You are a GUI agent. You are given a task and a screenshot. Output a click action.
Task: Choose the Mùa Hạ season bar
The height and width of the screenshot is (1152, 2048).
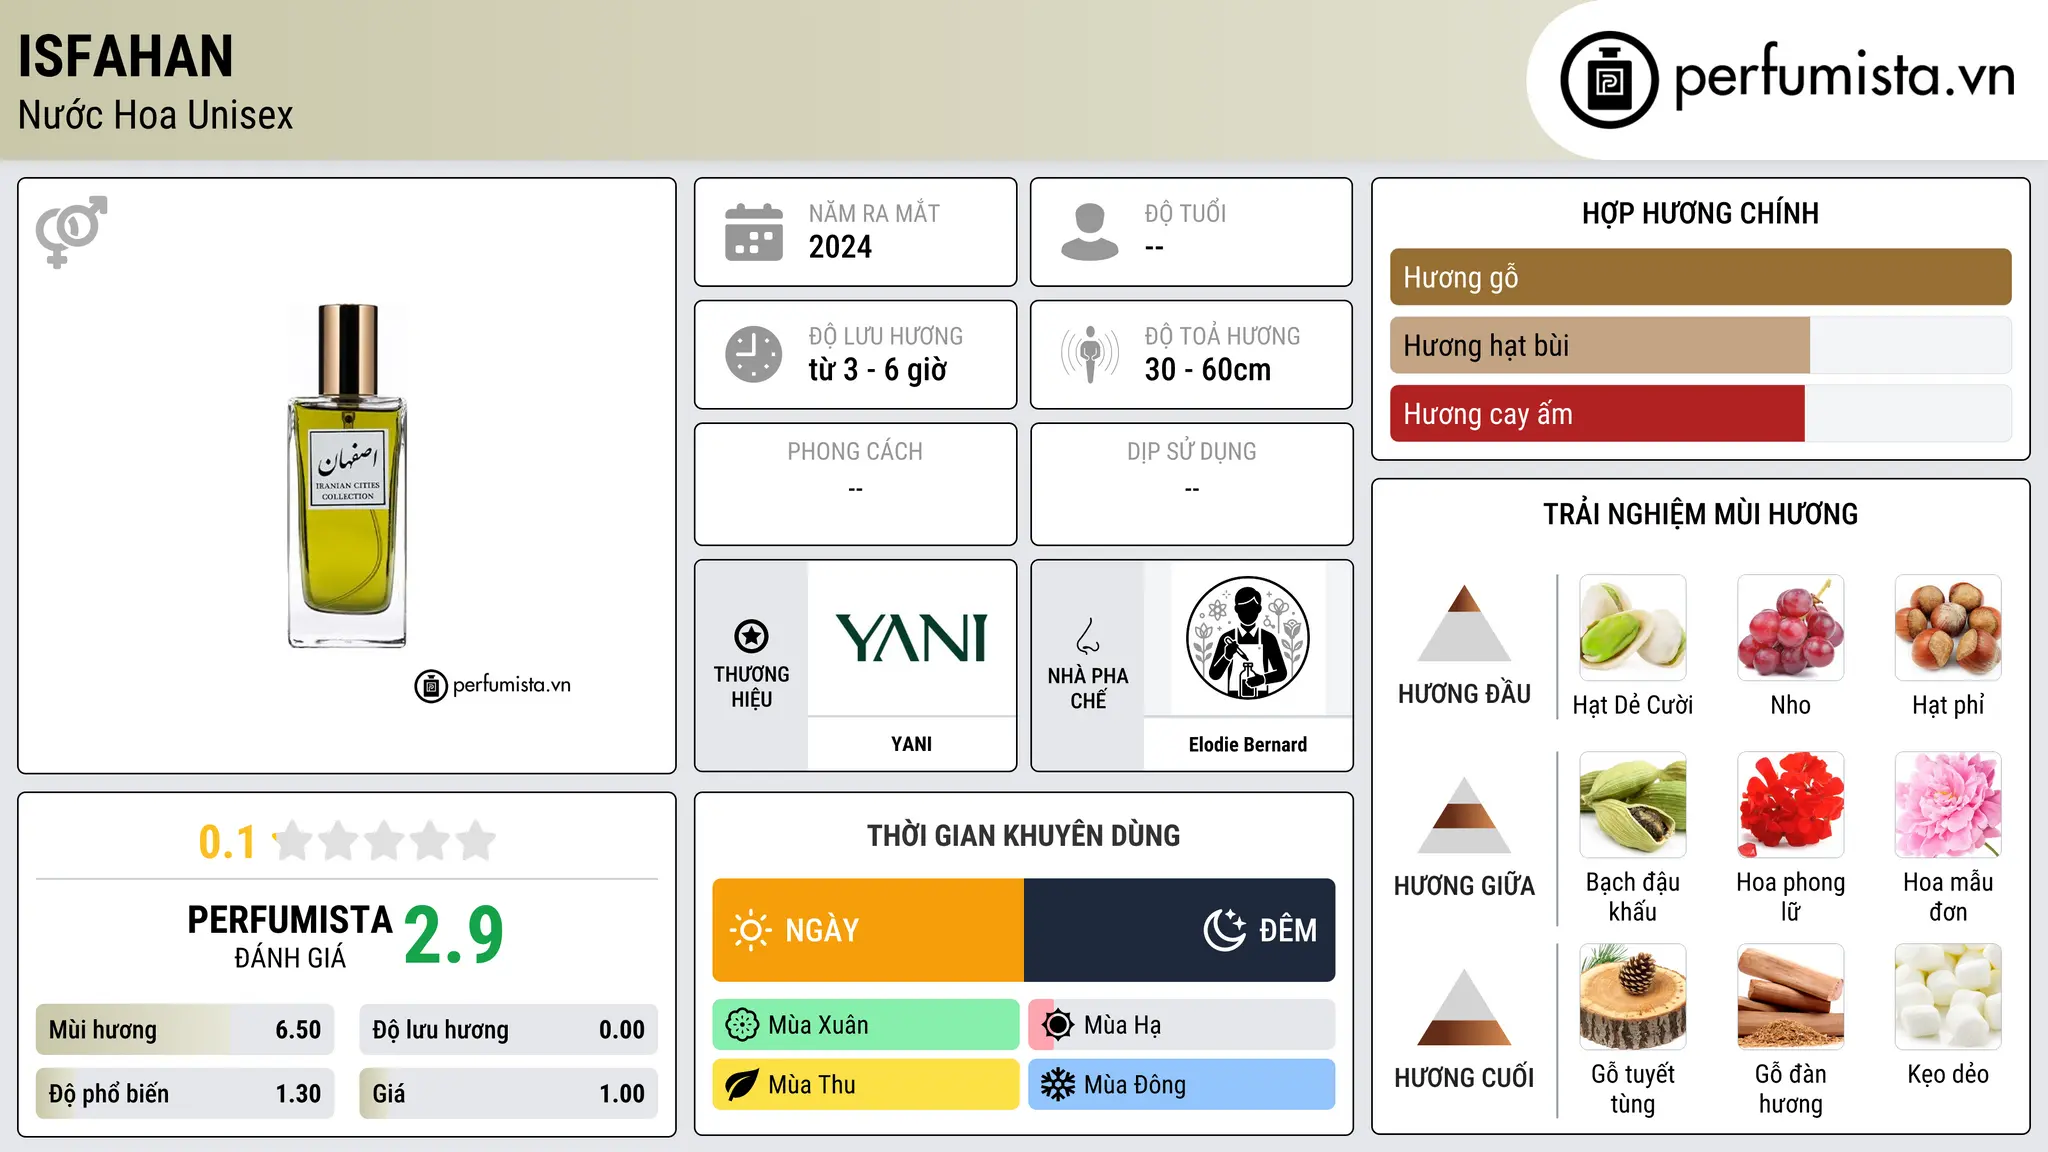[1182, 1025]
